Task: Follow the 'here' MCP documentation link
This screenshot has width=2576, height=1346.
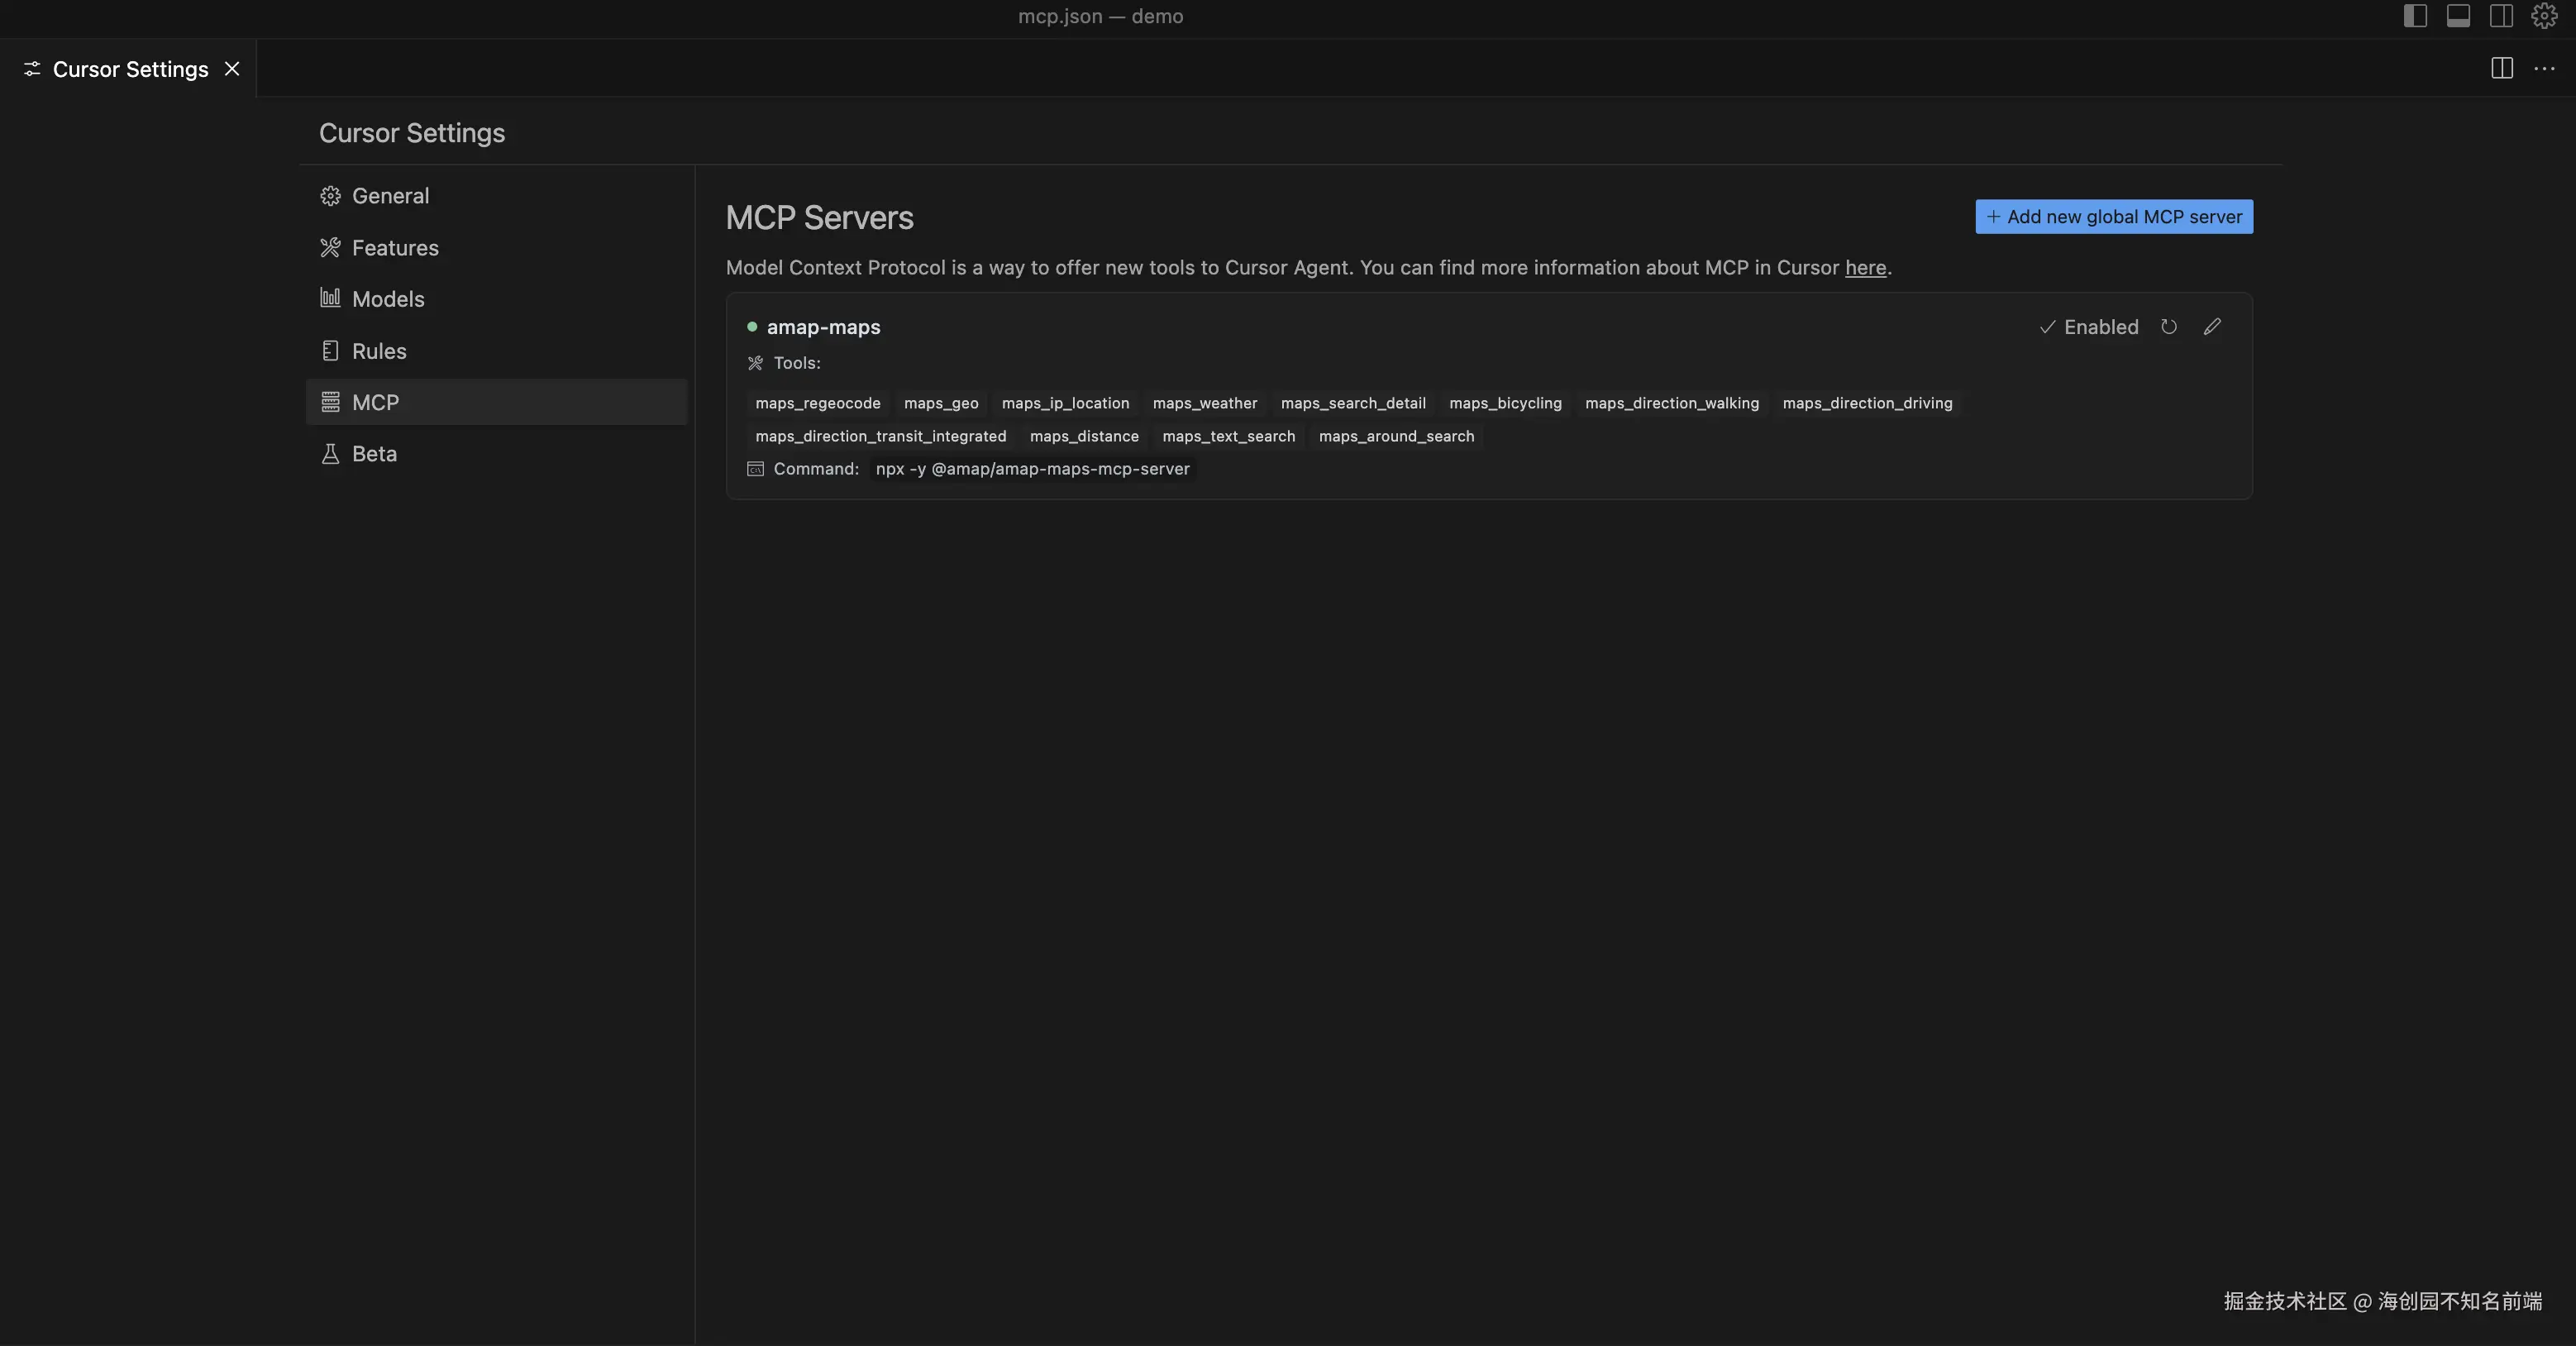Action: (1865, 268)
